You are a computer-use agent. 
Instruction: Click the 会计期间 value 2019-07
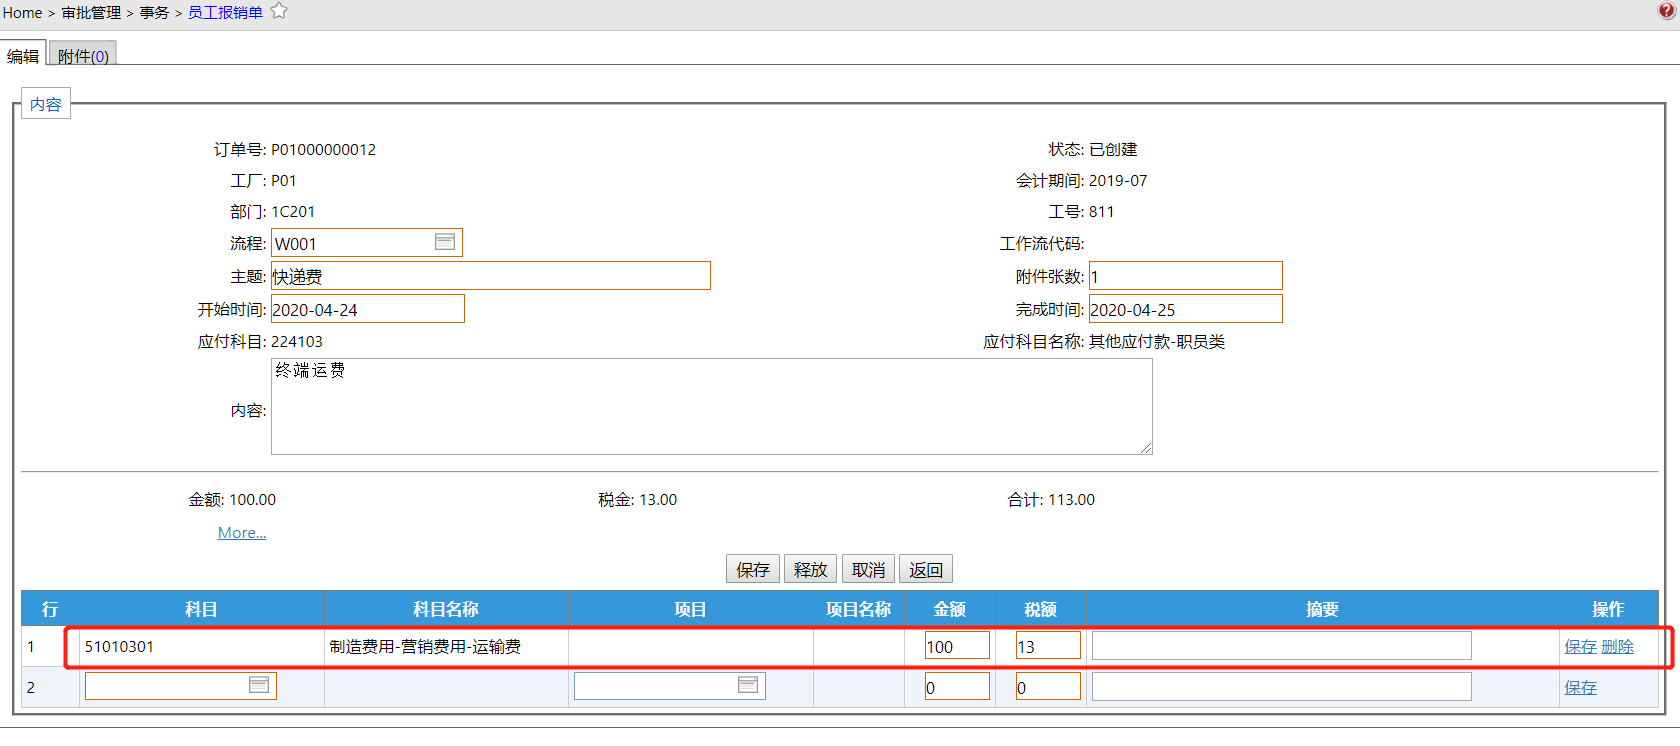pos(1118,181)
